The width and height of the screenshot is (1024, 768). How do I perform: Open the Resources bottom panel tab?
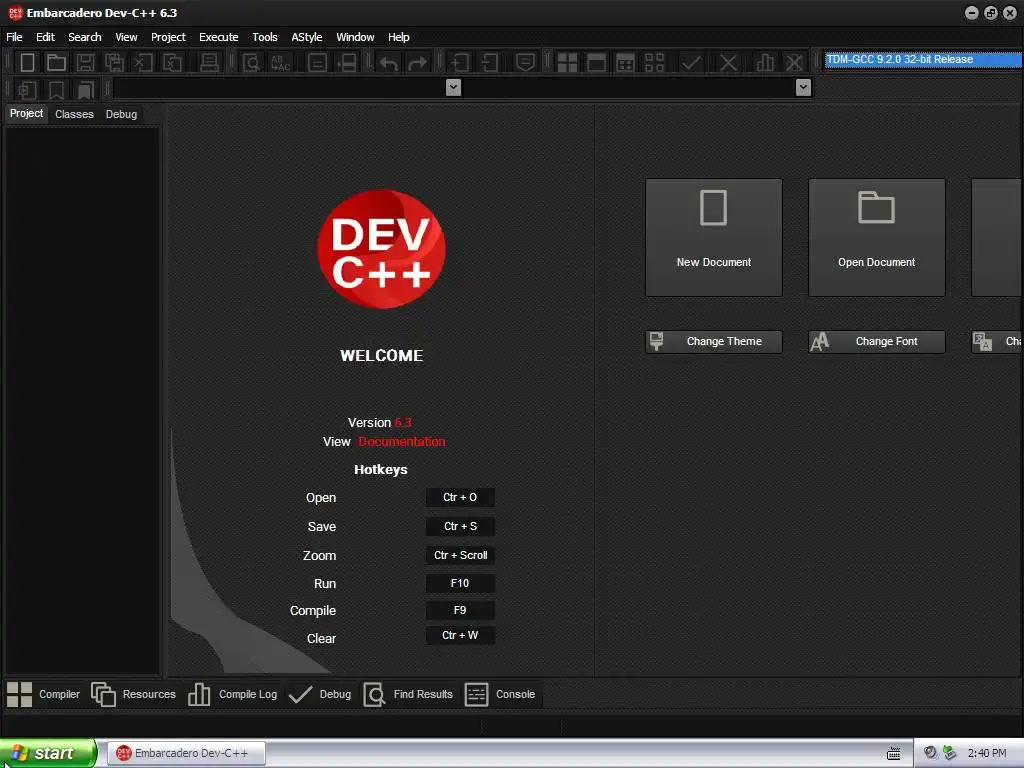point(133,694)
